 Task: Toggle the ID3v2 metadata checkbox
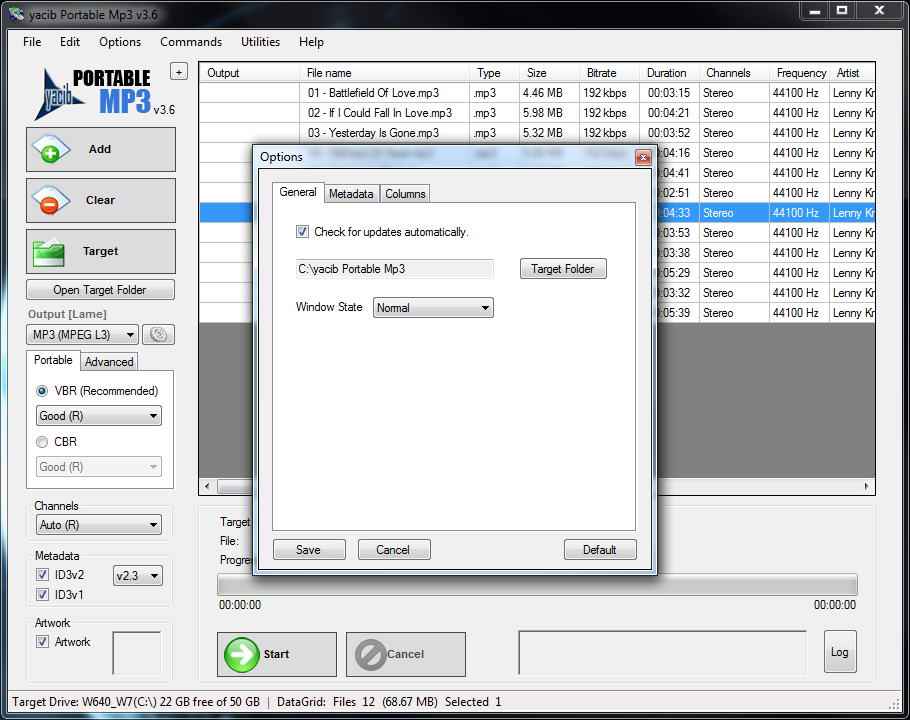pos(42,575)
